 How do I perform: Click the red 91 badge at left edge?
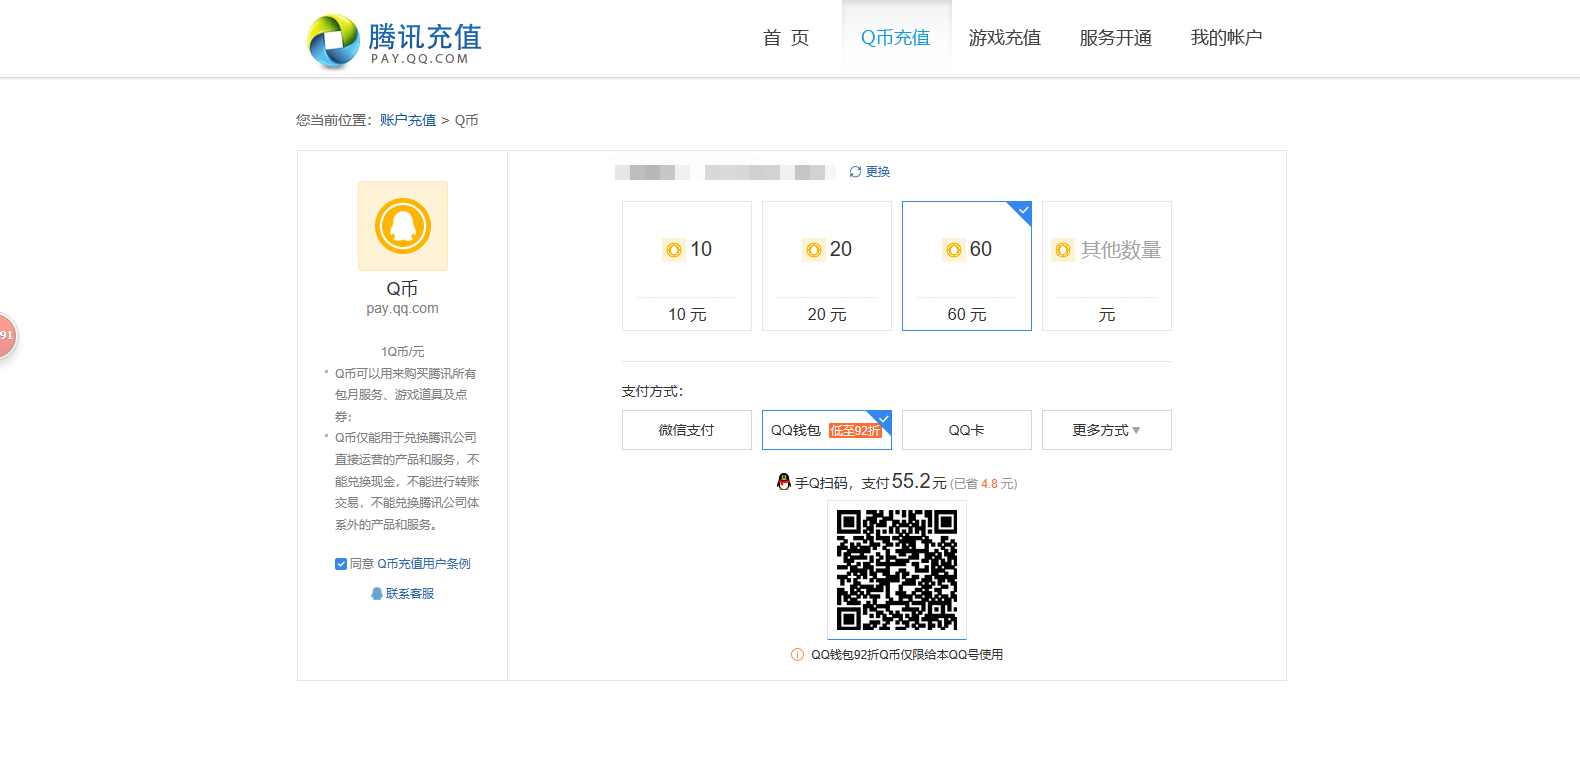tap(7, 335)
